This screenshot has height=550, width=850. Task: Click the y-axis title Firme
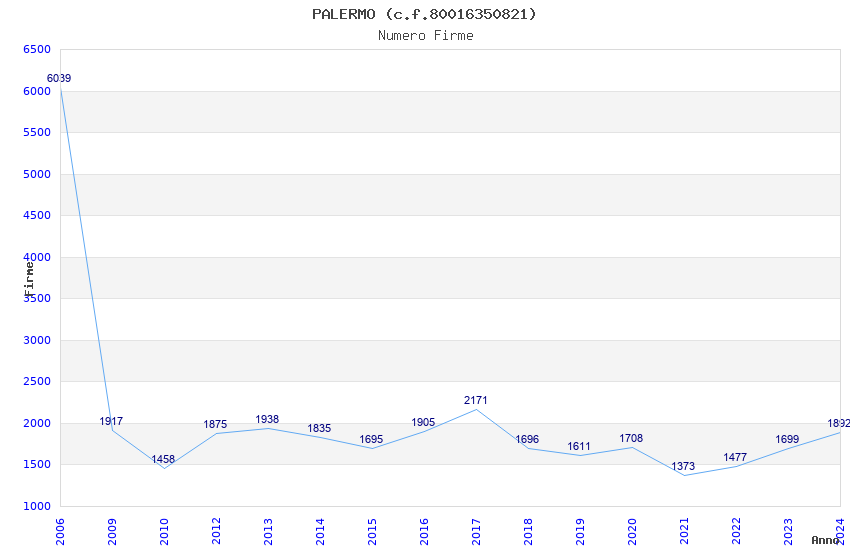pos(29,279)
